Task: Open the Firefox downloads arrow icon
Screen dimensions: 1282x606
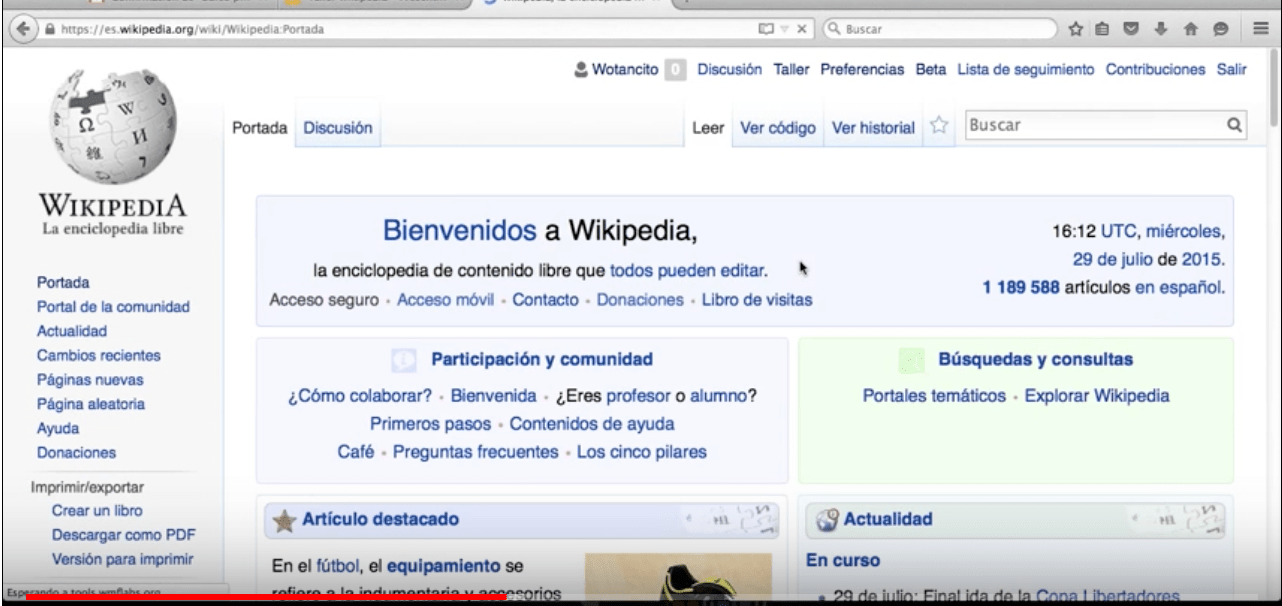Action: (x=1162, y=30)
